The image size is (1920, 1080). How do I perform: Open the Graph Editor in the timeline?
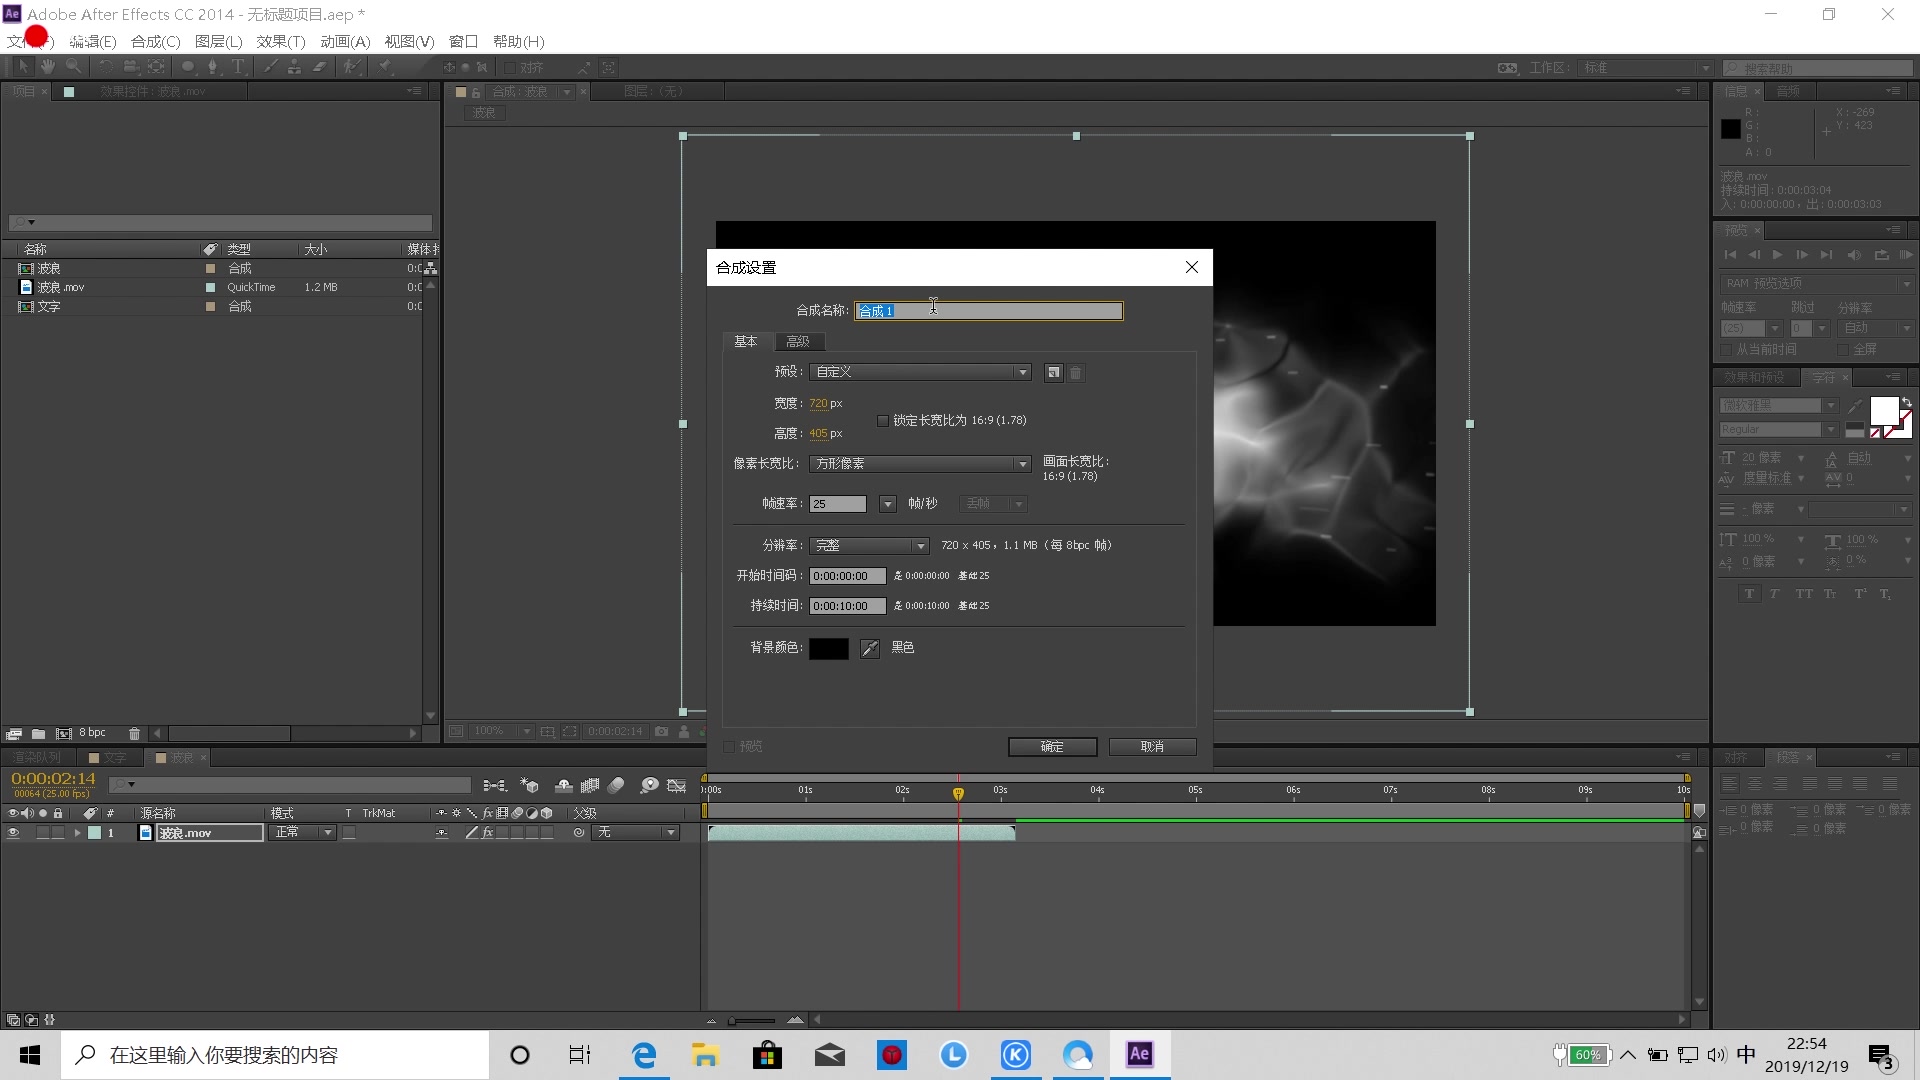point(677,786)
